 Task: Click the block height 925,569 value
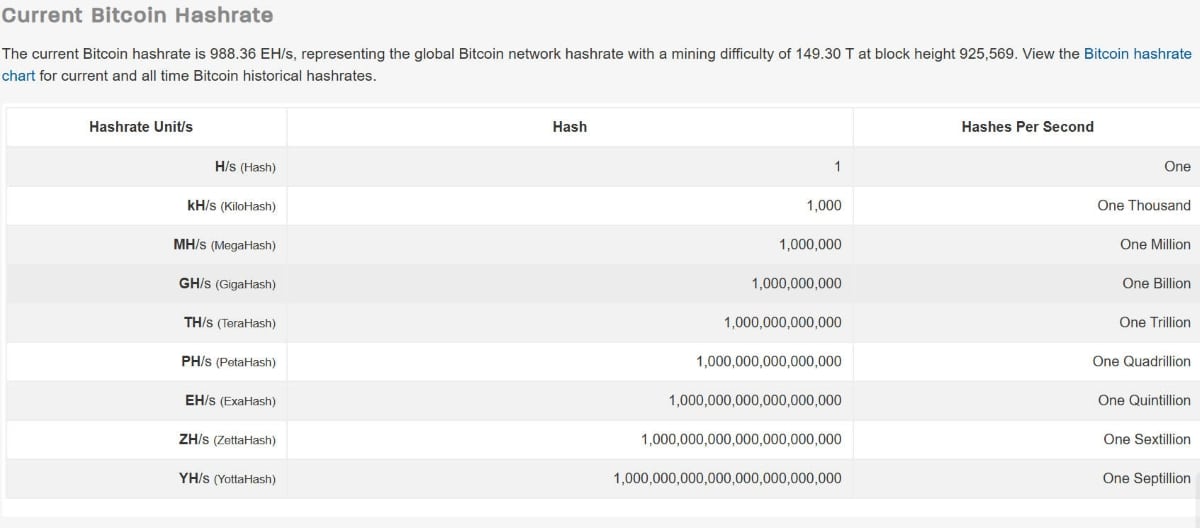(x=987, y=54)
